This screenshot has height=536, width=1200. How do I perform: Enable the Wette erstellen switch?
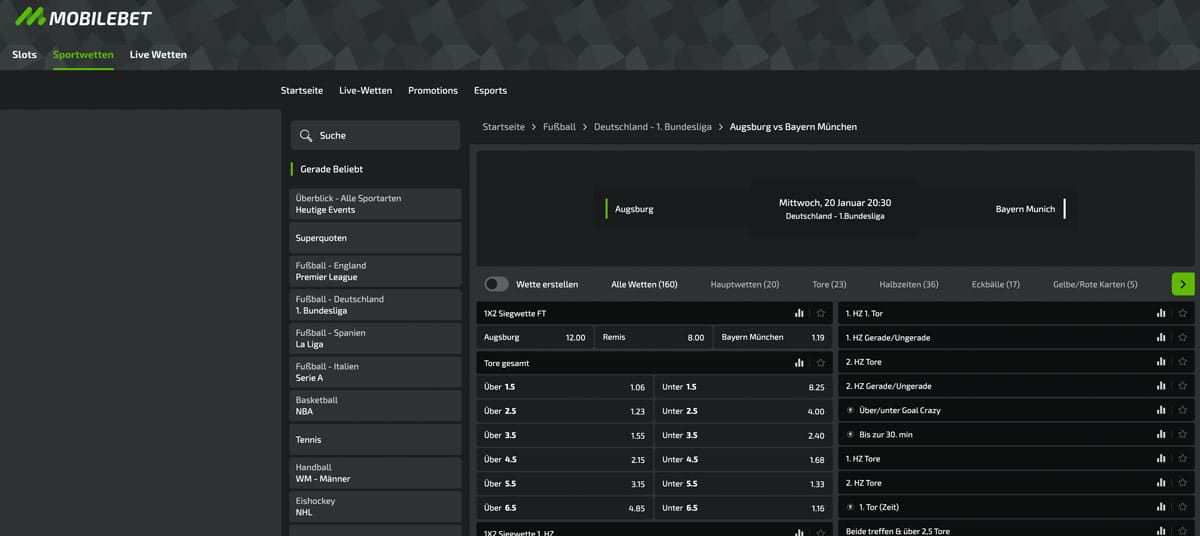point(496,284)
